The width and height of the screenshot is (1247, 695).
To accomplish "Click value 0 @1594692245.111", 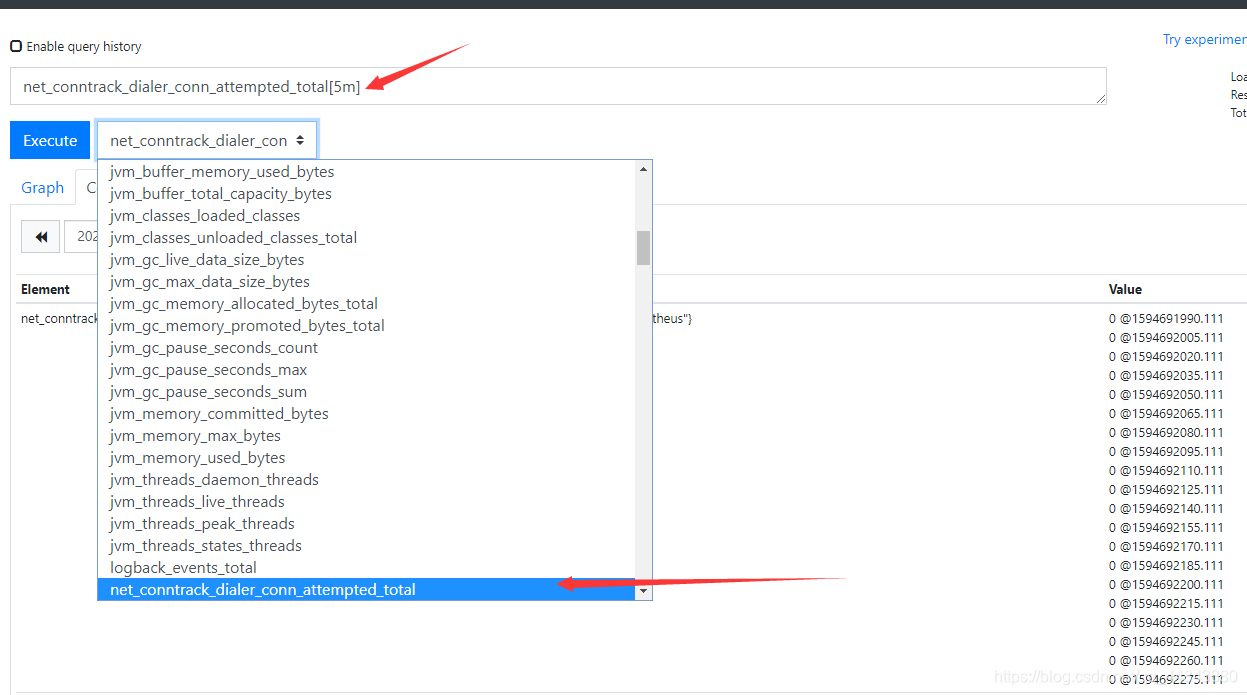I will point(1166,641).
